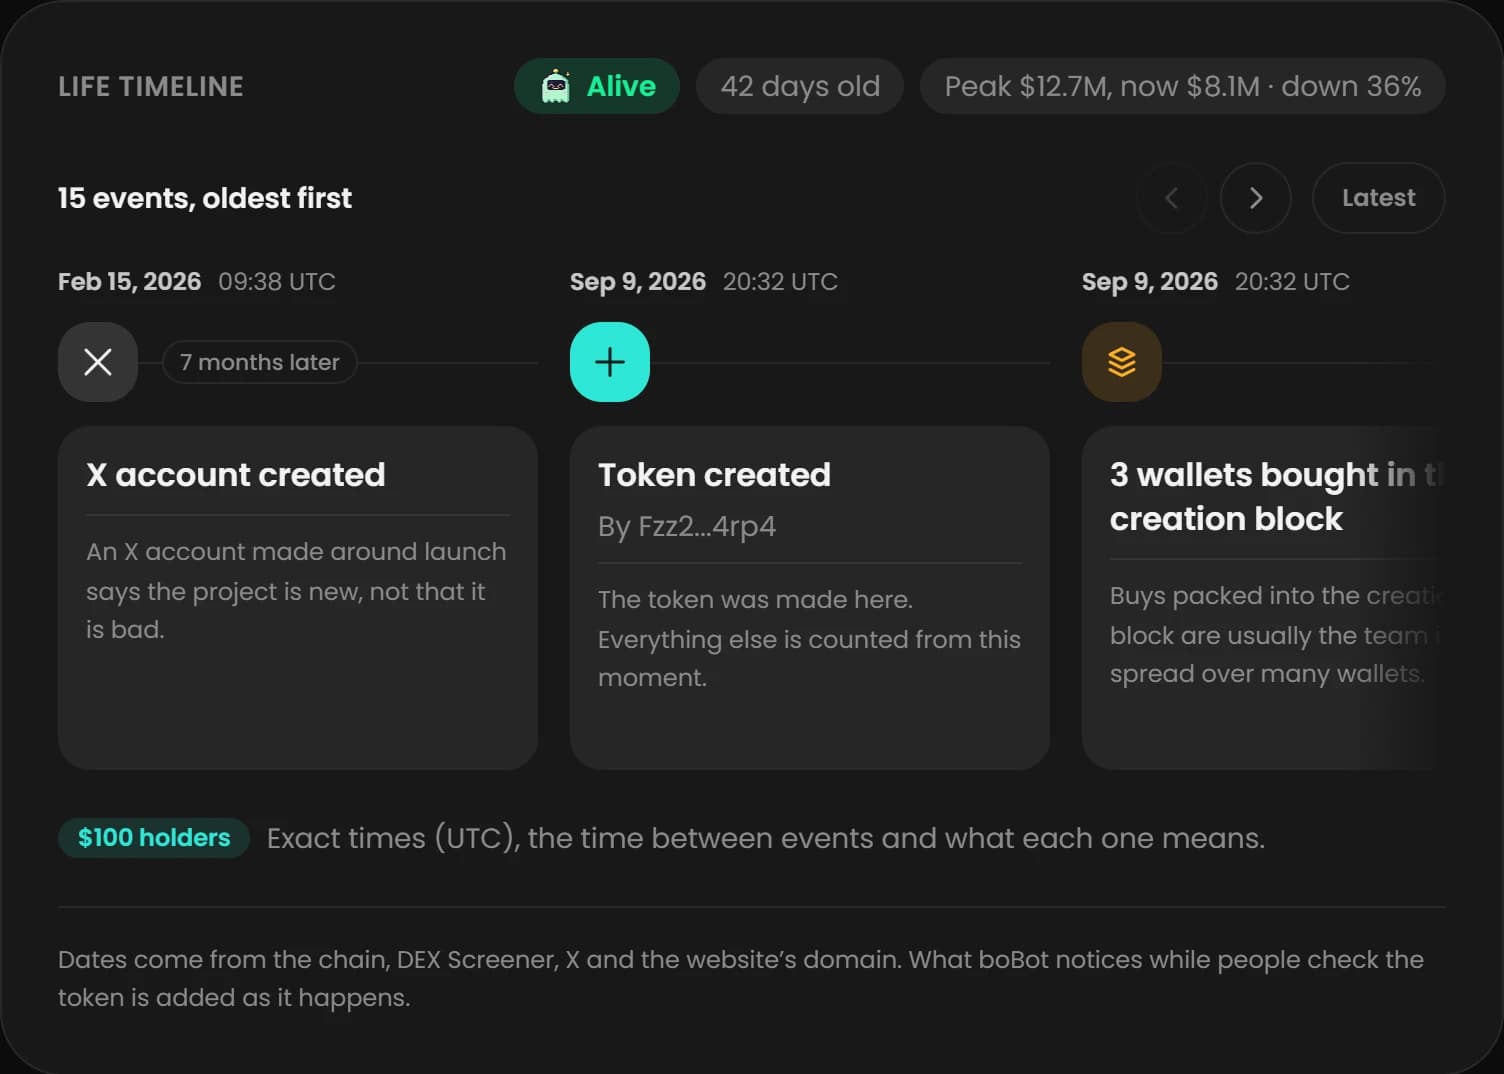Open the X account created card
The width and height of the screenshot is (1504, 1074).
point(298,598)
